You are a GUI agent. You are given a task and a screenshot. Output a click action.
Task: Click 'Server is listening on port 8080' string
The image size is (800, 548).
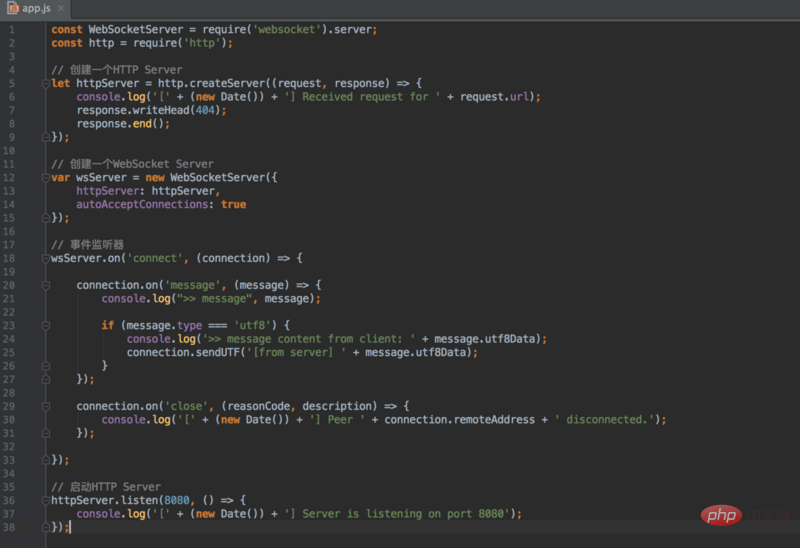point(396,514)
